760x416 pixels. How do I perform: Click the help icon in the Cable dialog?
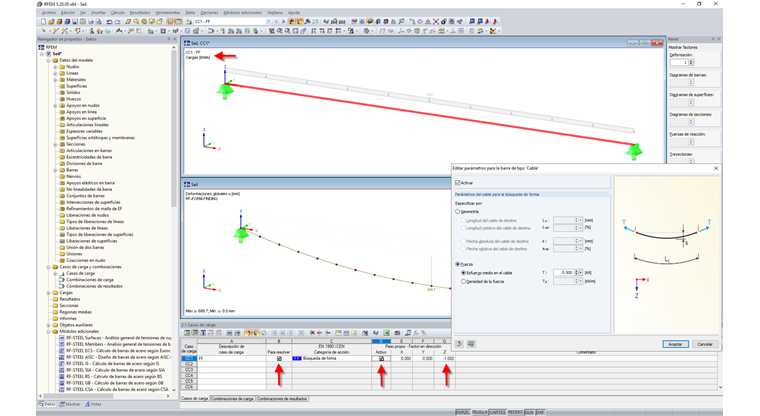(459, 344)
